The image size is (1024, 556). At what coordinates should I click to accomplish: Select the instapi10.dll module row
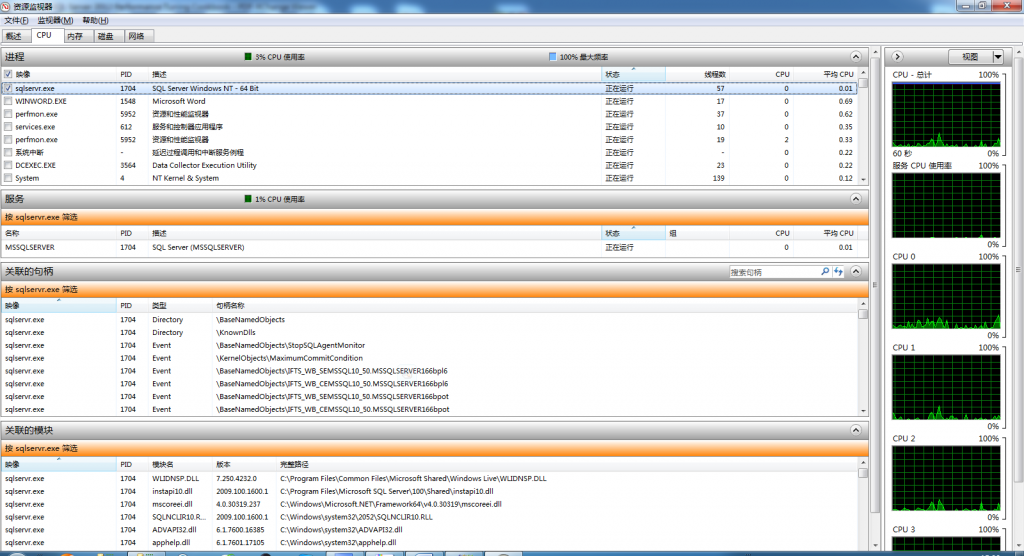pos(430,491)
